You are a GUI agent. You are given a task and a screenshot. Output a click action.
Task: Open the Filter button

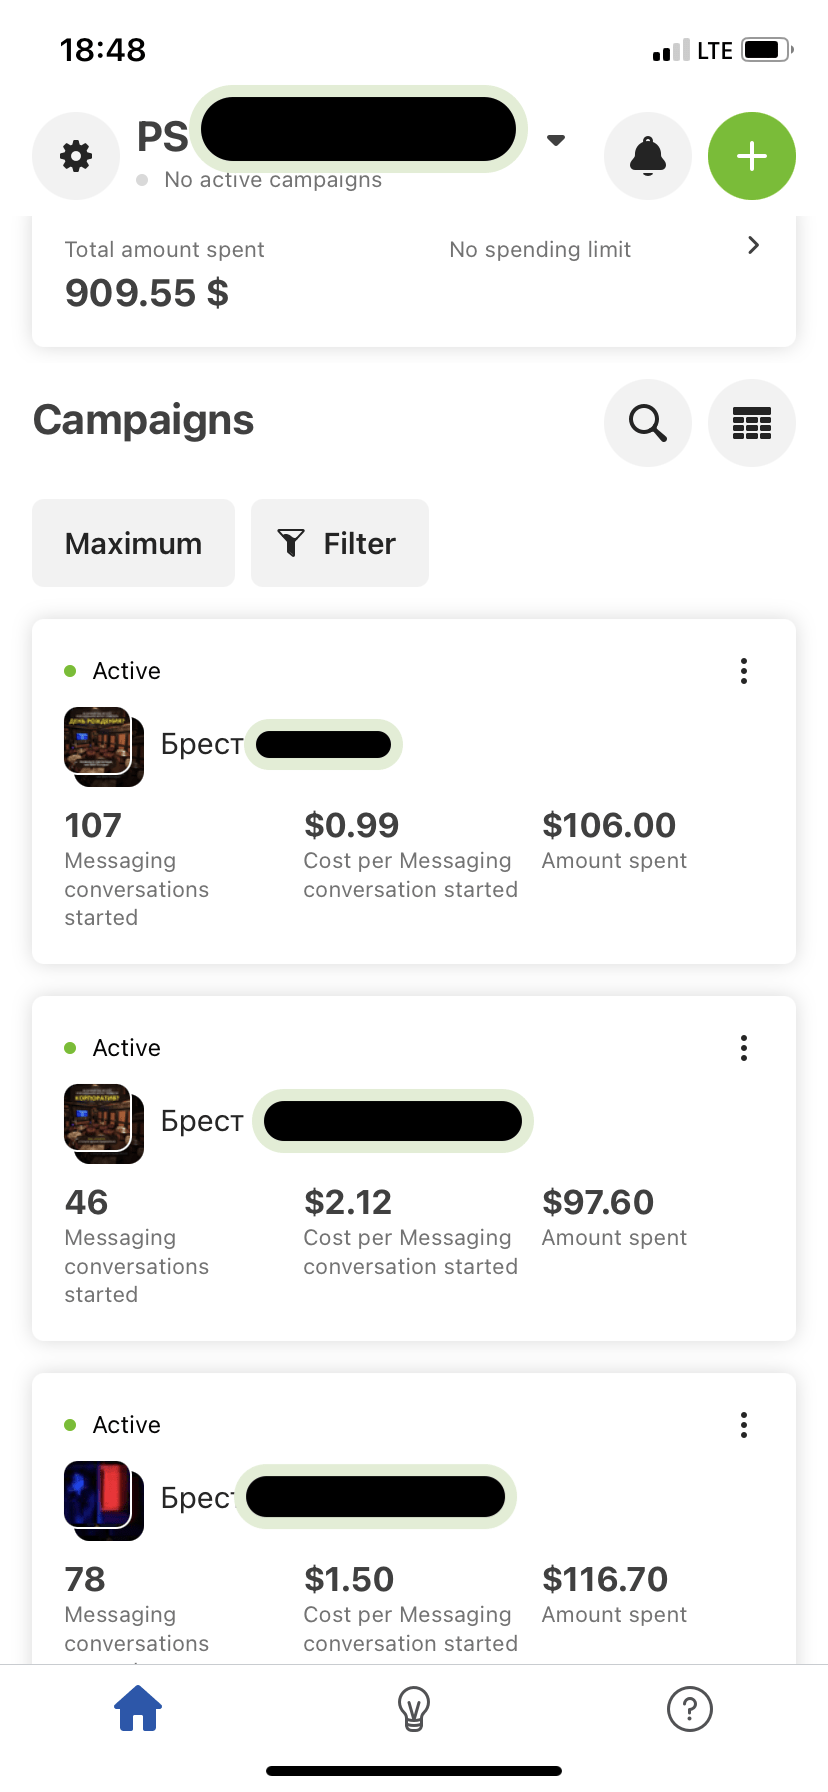[x=340, y=543]
